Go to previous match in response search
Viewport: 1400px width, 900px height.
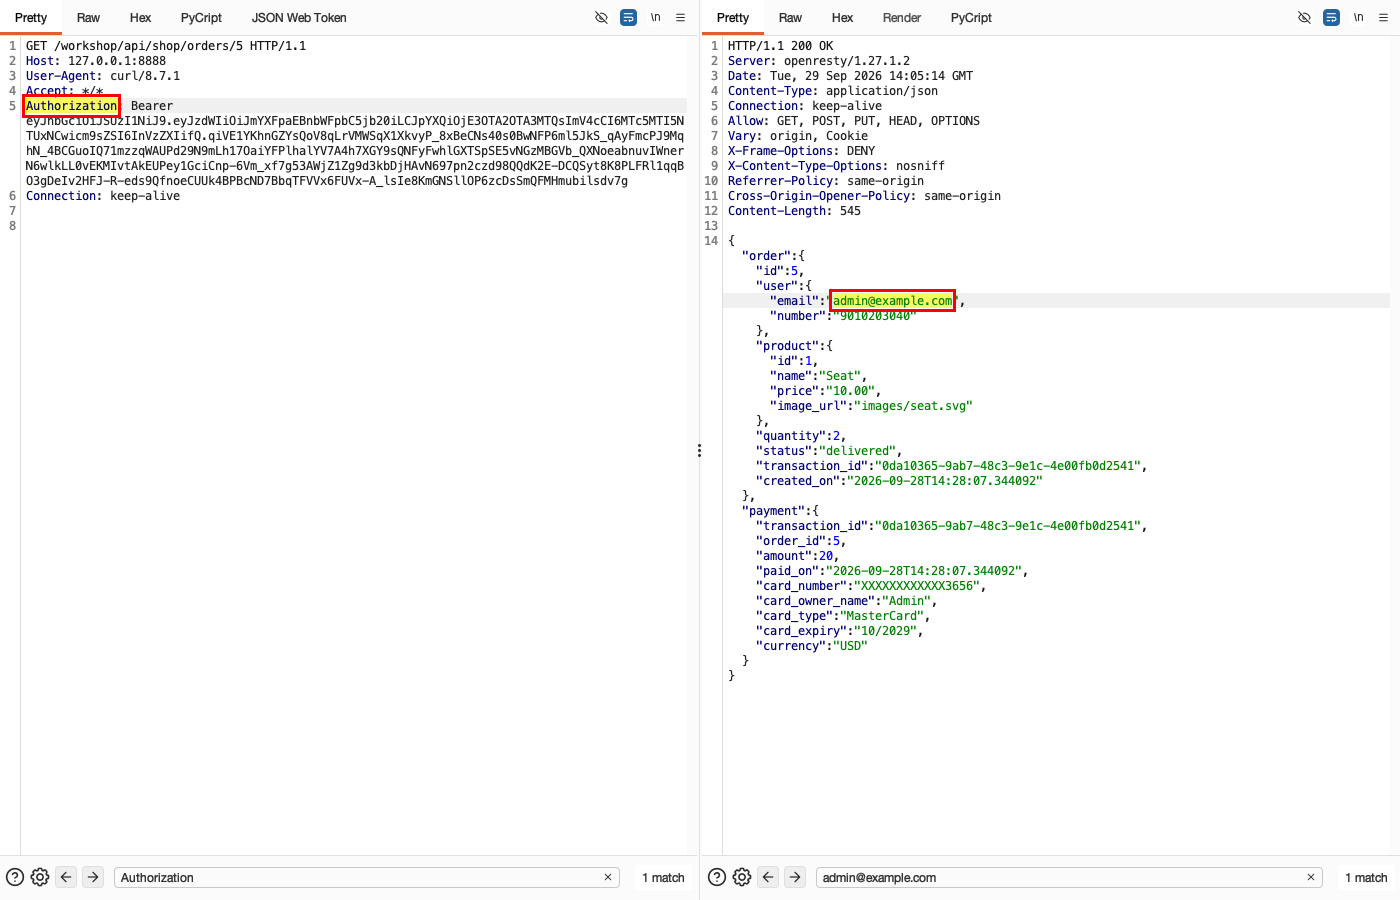click(x=768, y=877)
